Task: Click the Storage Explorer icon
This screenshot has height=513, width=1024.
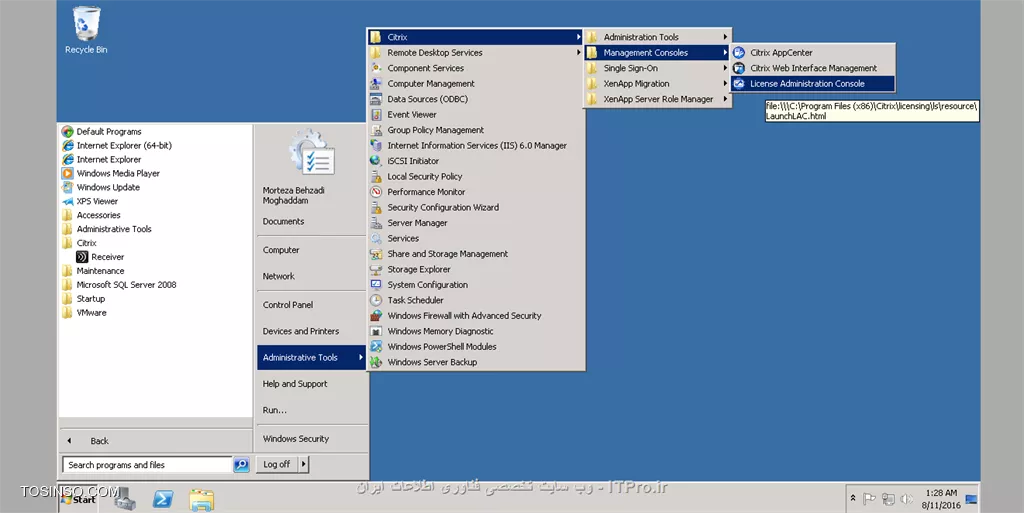Action: point(376,269)
